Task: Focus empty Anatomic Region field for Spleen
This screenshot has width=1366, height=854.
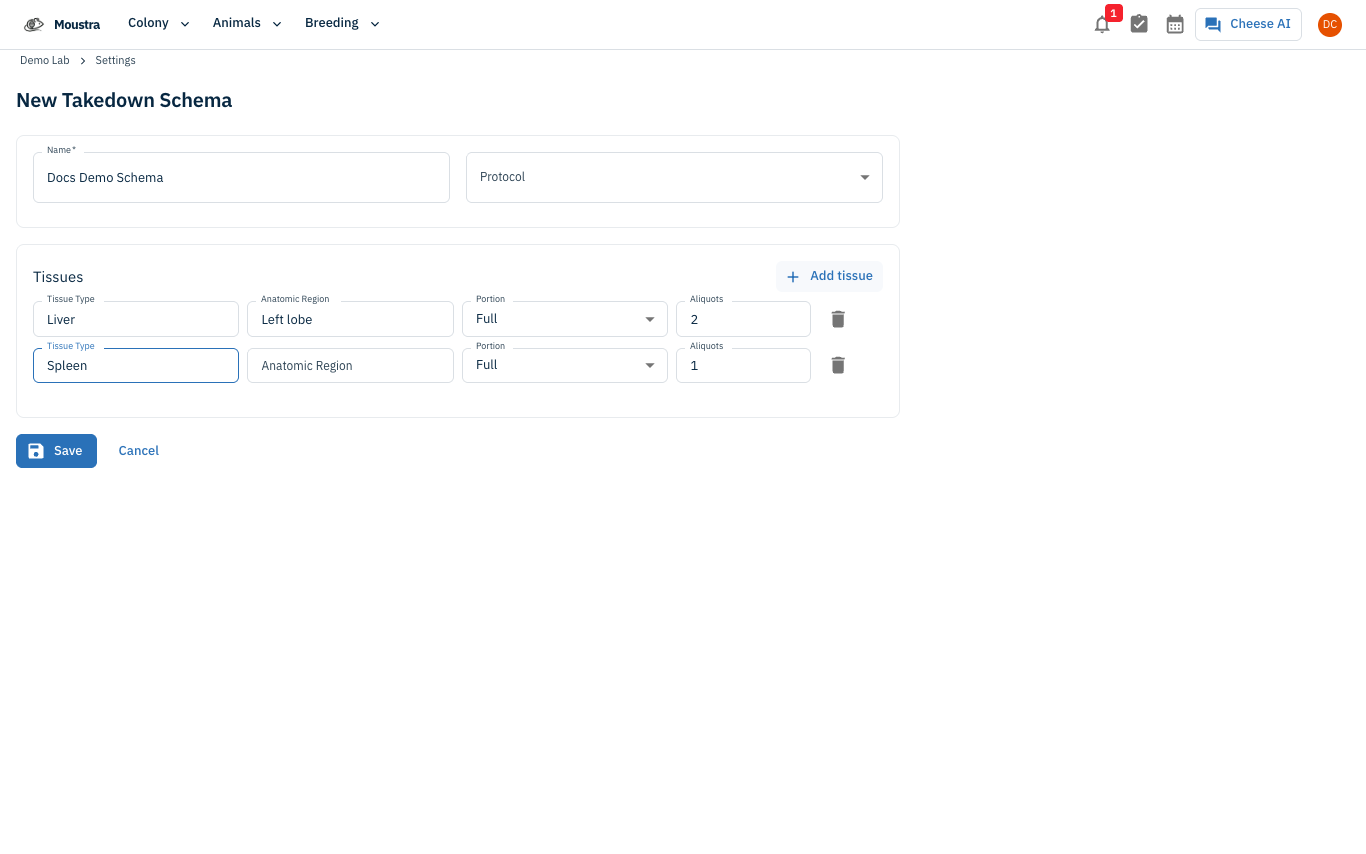Action: click(x=350, y=365)
